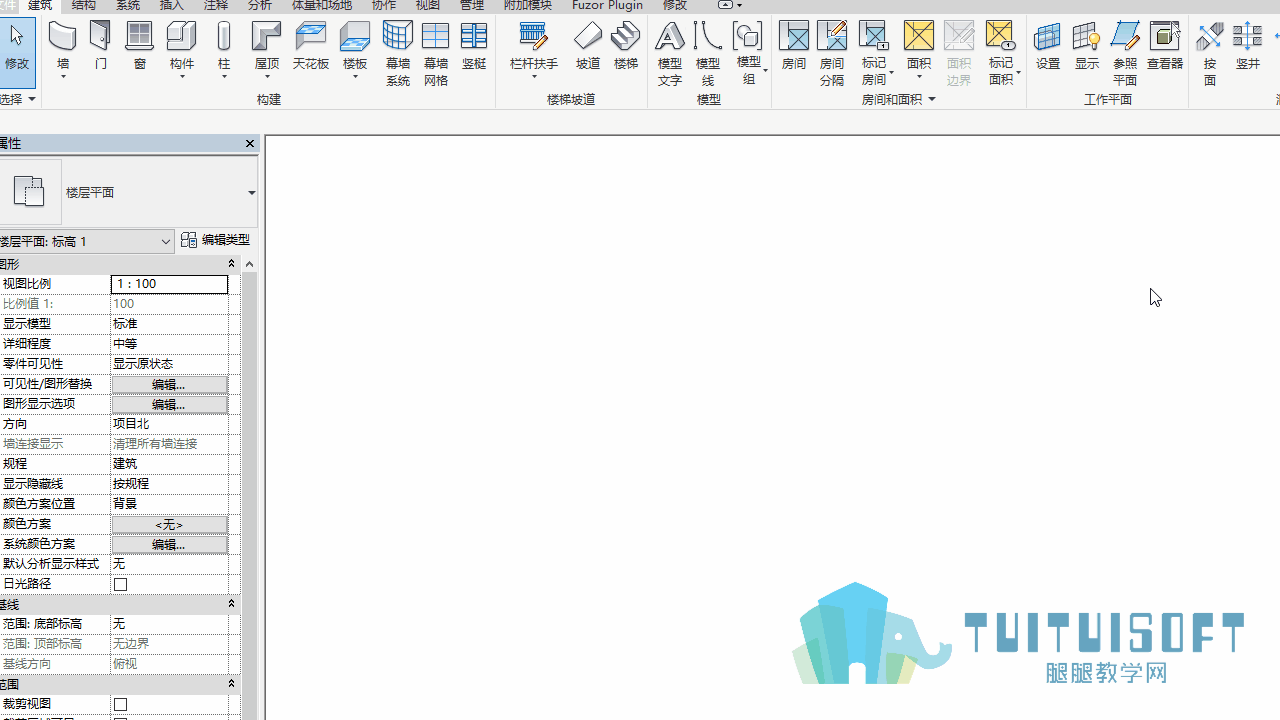Click the Model Text (模型文字) tool
The width and height of the screenshot is (1280, 720).
(x=670, y=53)
